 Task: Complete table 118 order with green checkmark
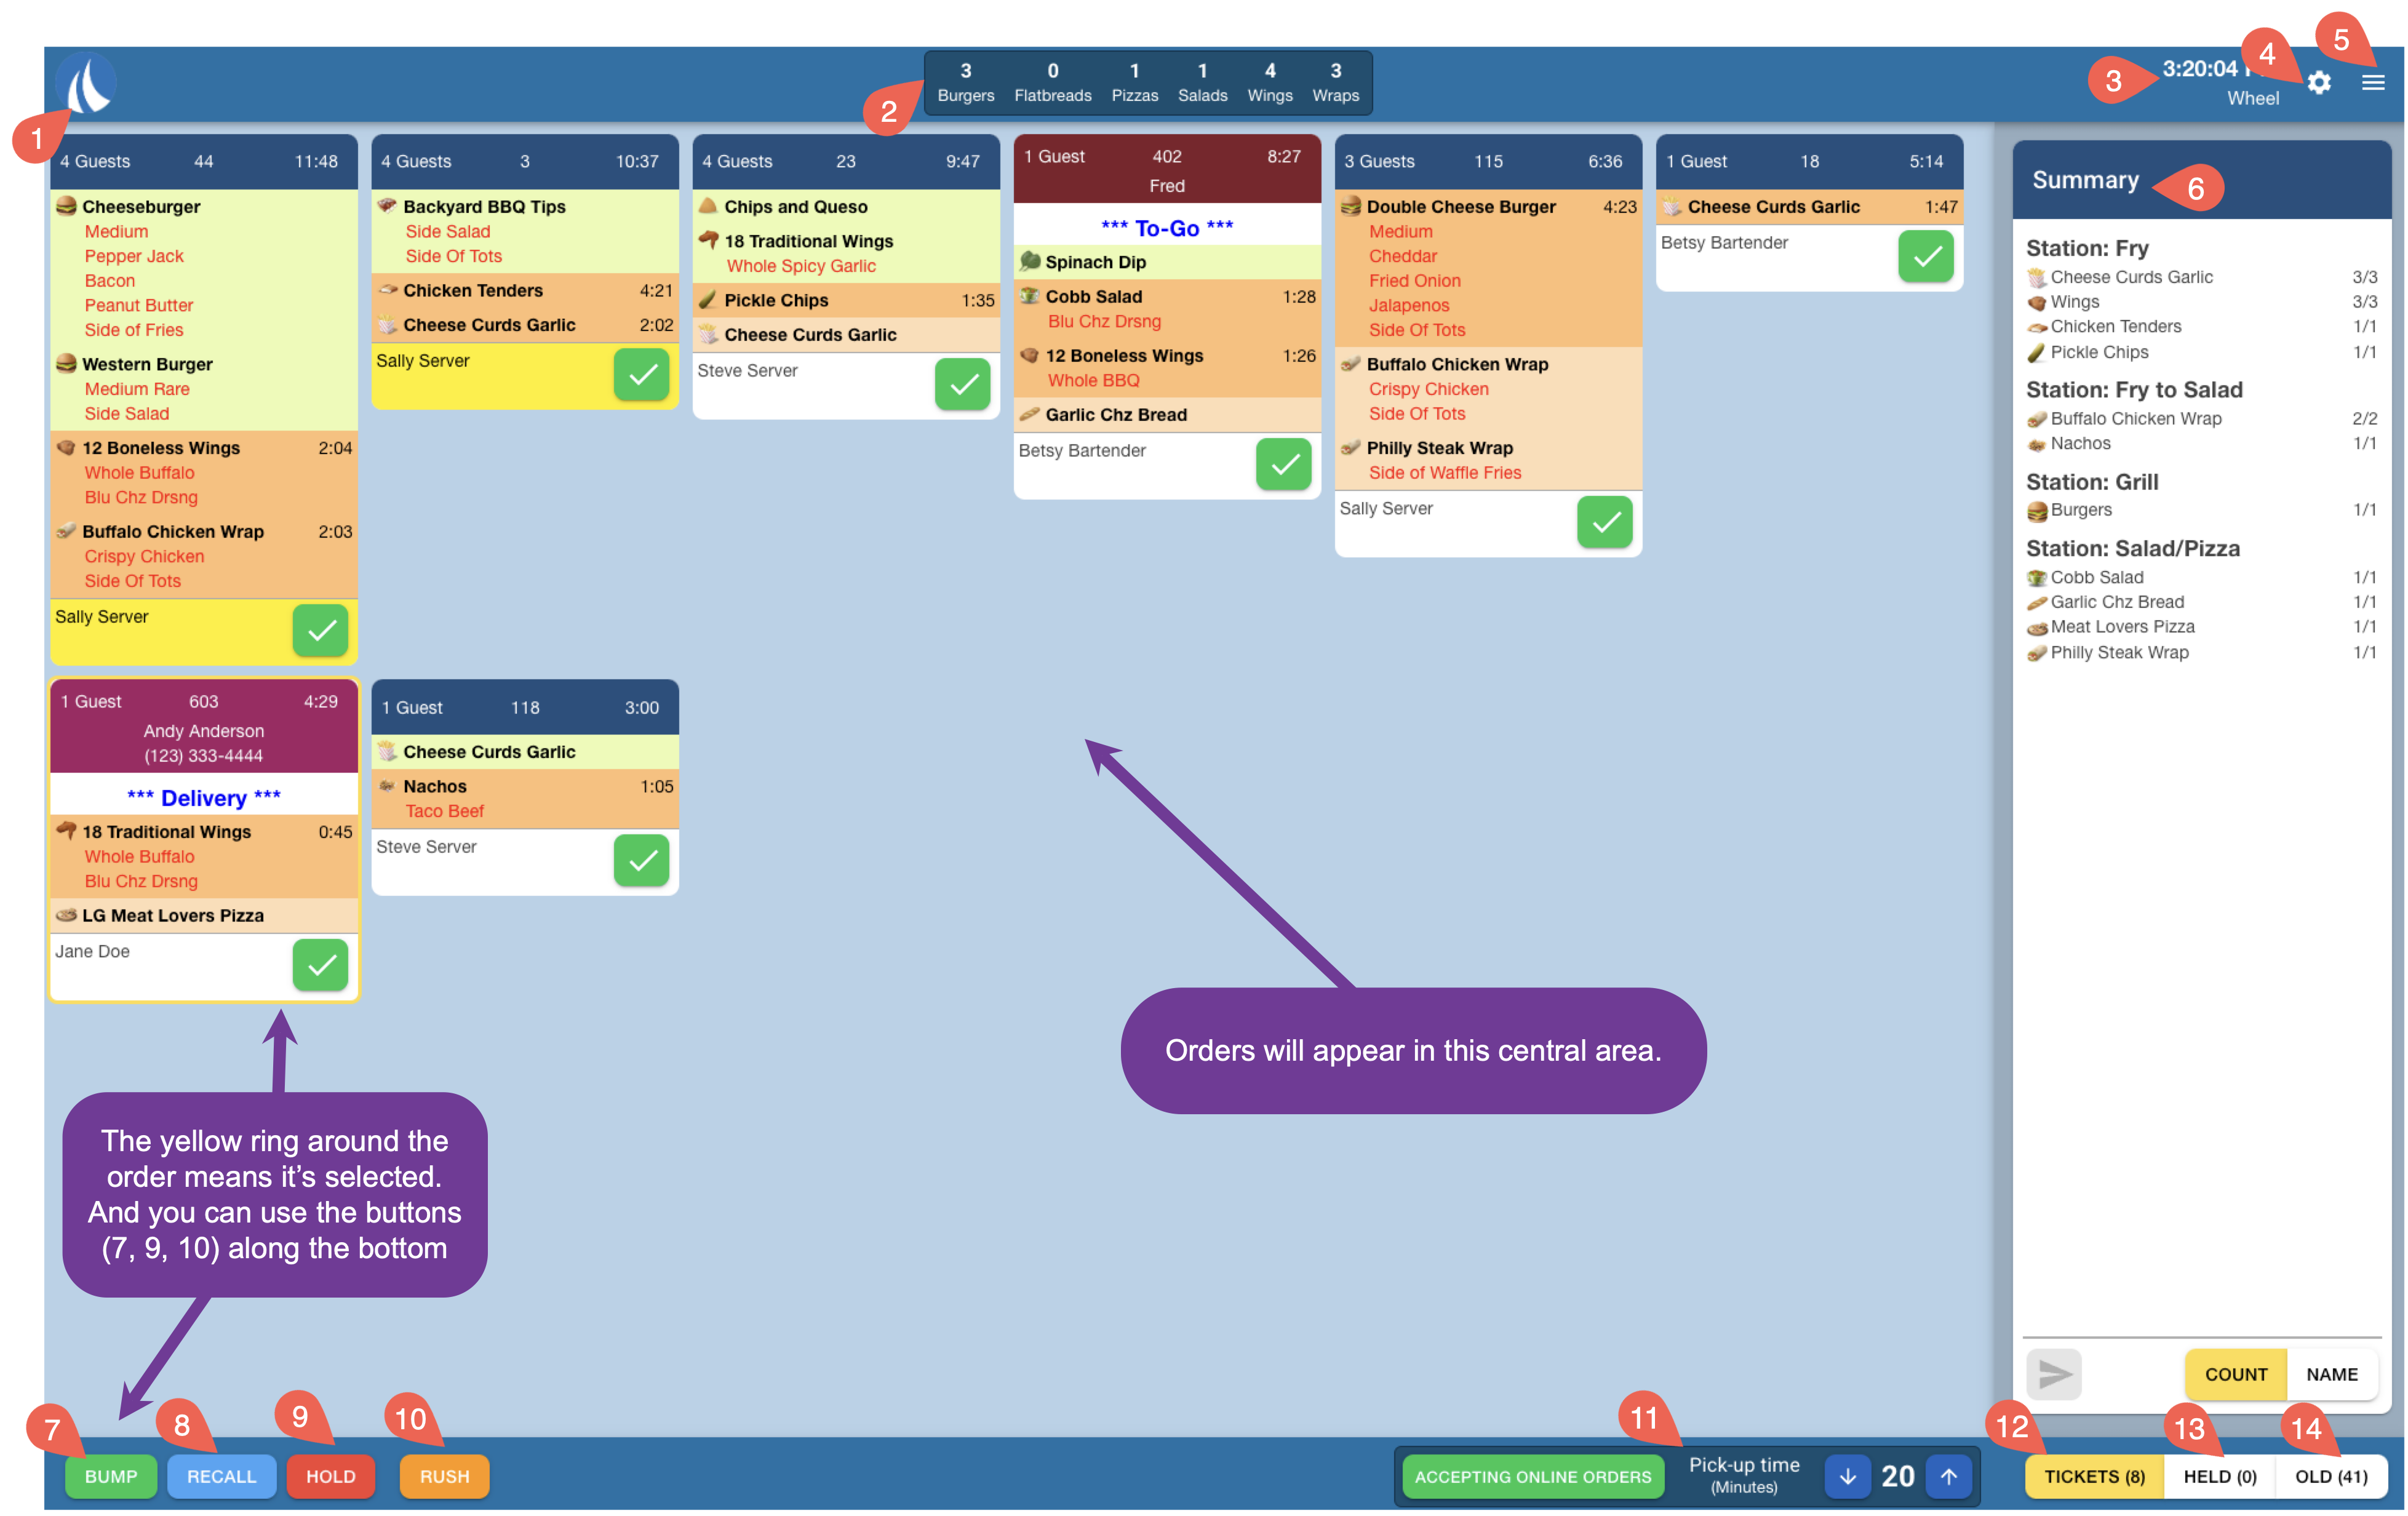coord(642,860)
